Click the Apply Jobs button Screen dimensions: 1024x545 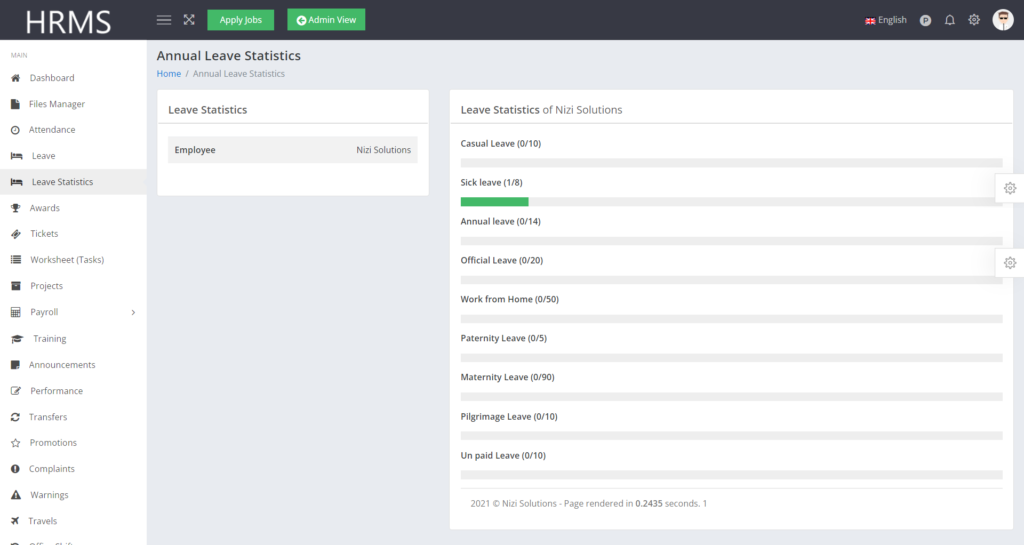(240, 20)
